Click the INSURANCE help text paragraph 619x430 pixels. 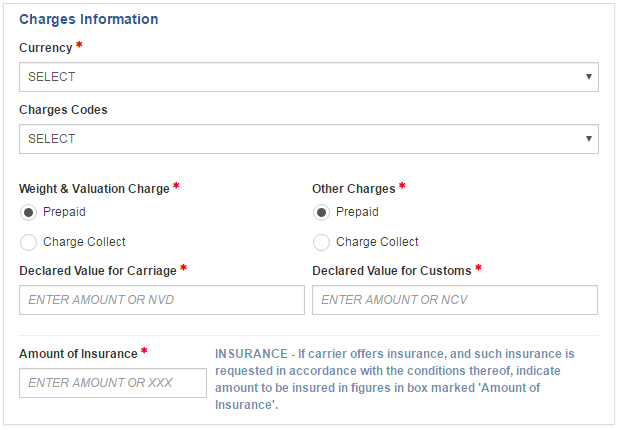coord(395,379)
